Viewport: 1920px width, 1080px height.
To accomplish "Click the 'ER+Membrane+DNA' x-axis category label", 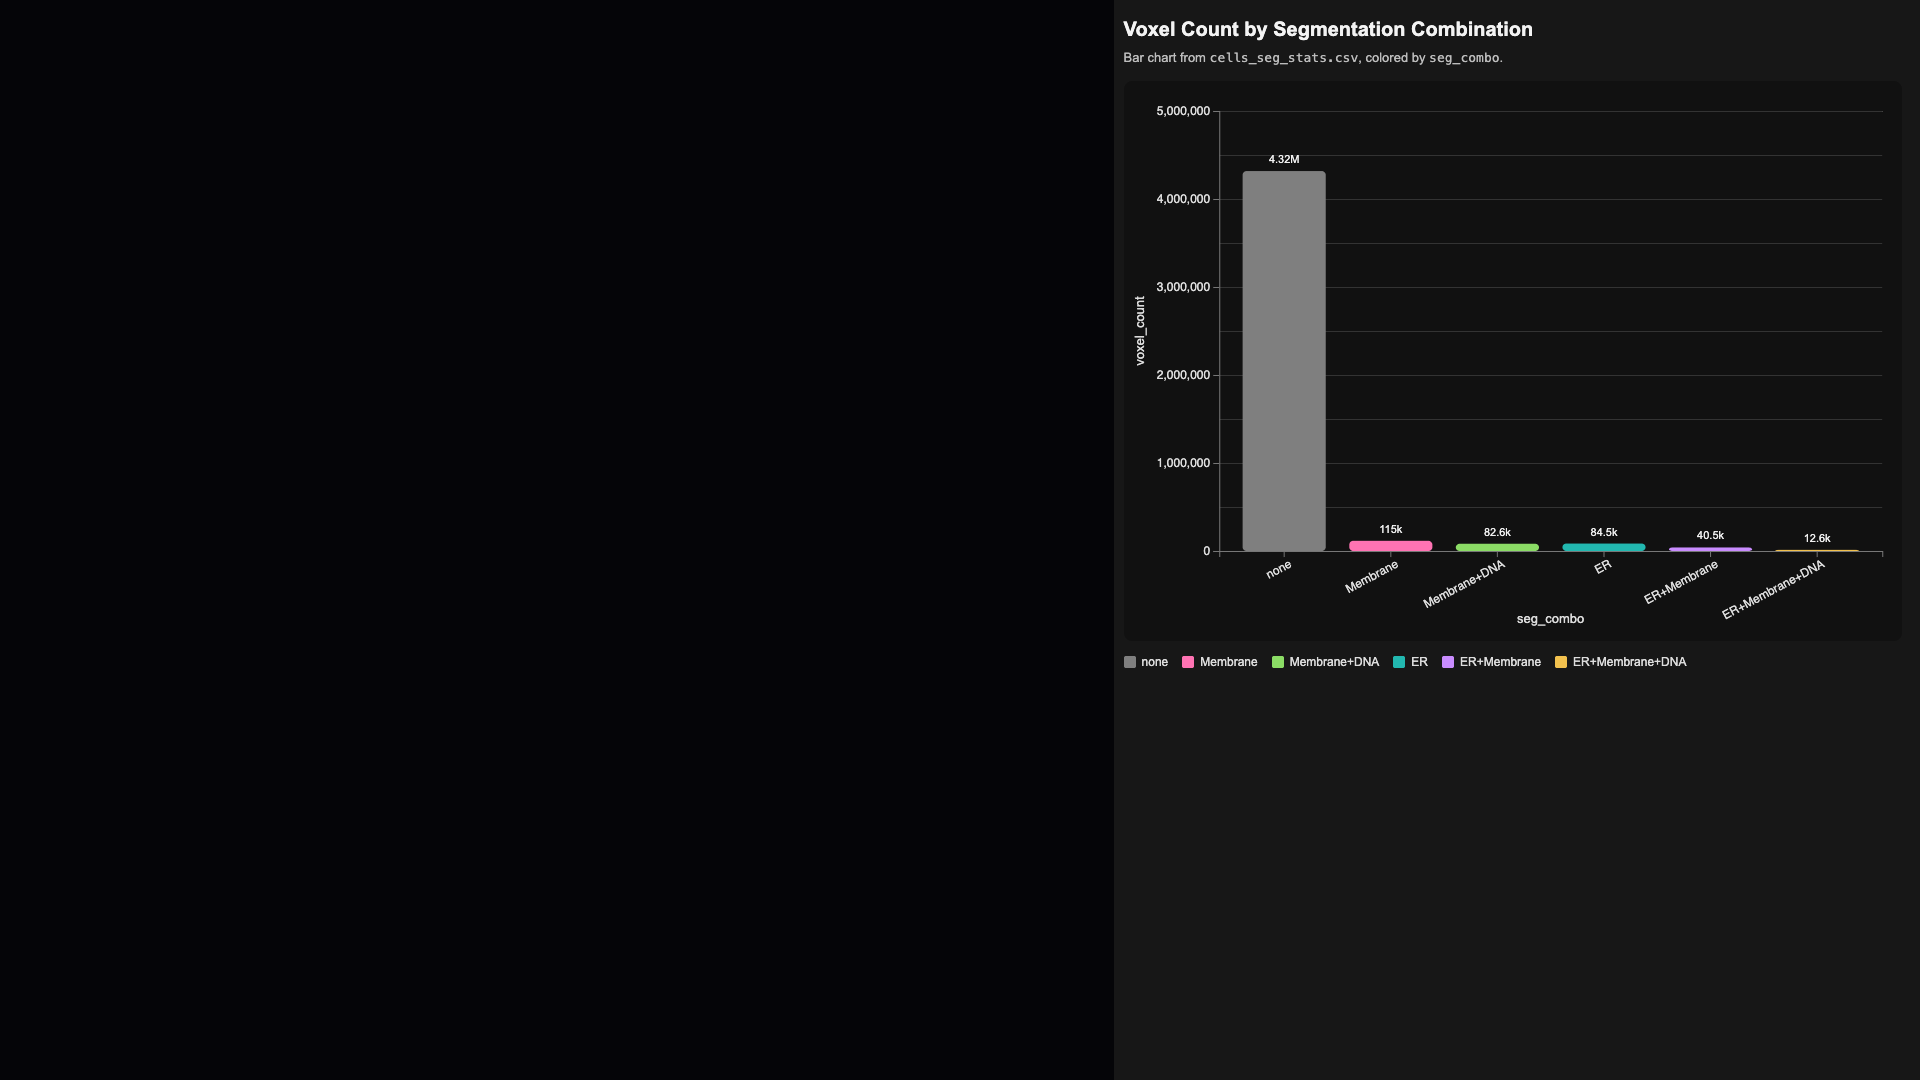I will coord(1774,590).
